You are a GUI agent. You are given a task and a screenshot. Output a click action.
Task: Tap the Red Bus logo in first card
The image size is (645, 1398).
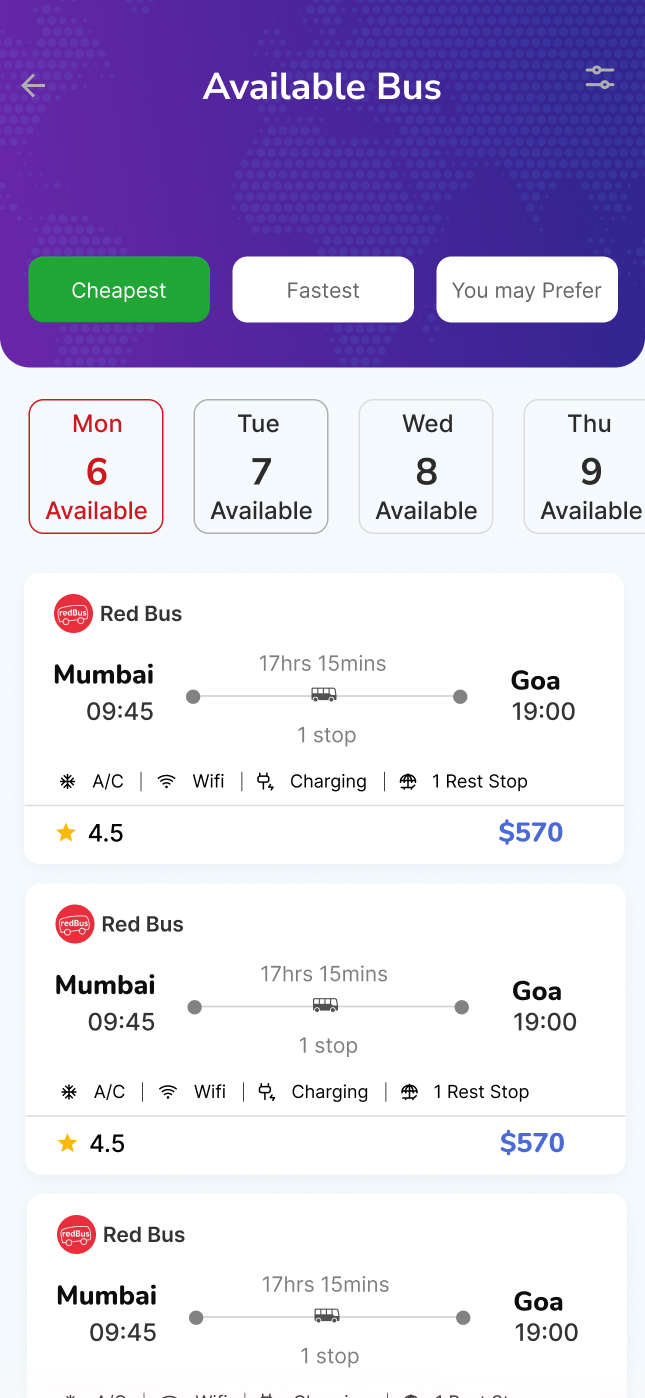click(73, 614)
